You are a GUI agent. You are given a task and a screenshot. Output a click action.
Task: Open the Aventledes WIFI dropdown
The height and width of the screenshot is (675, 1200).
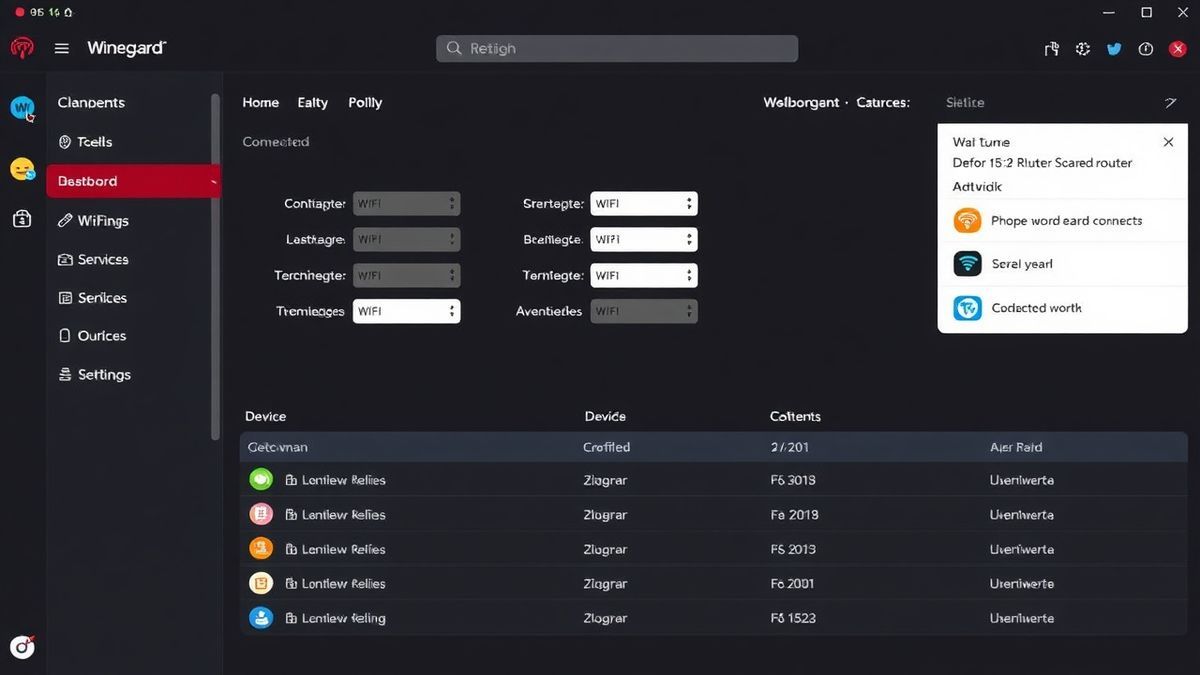coord(644,311)
